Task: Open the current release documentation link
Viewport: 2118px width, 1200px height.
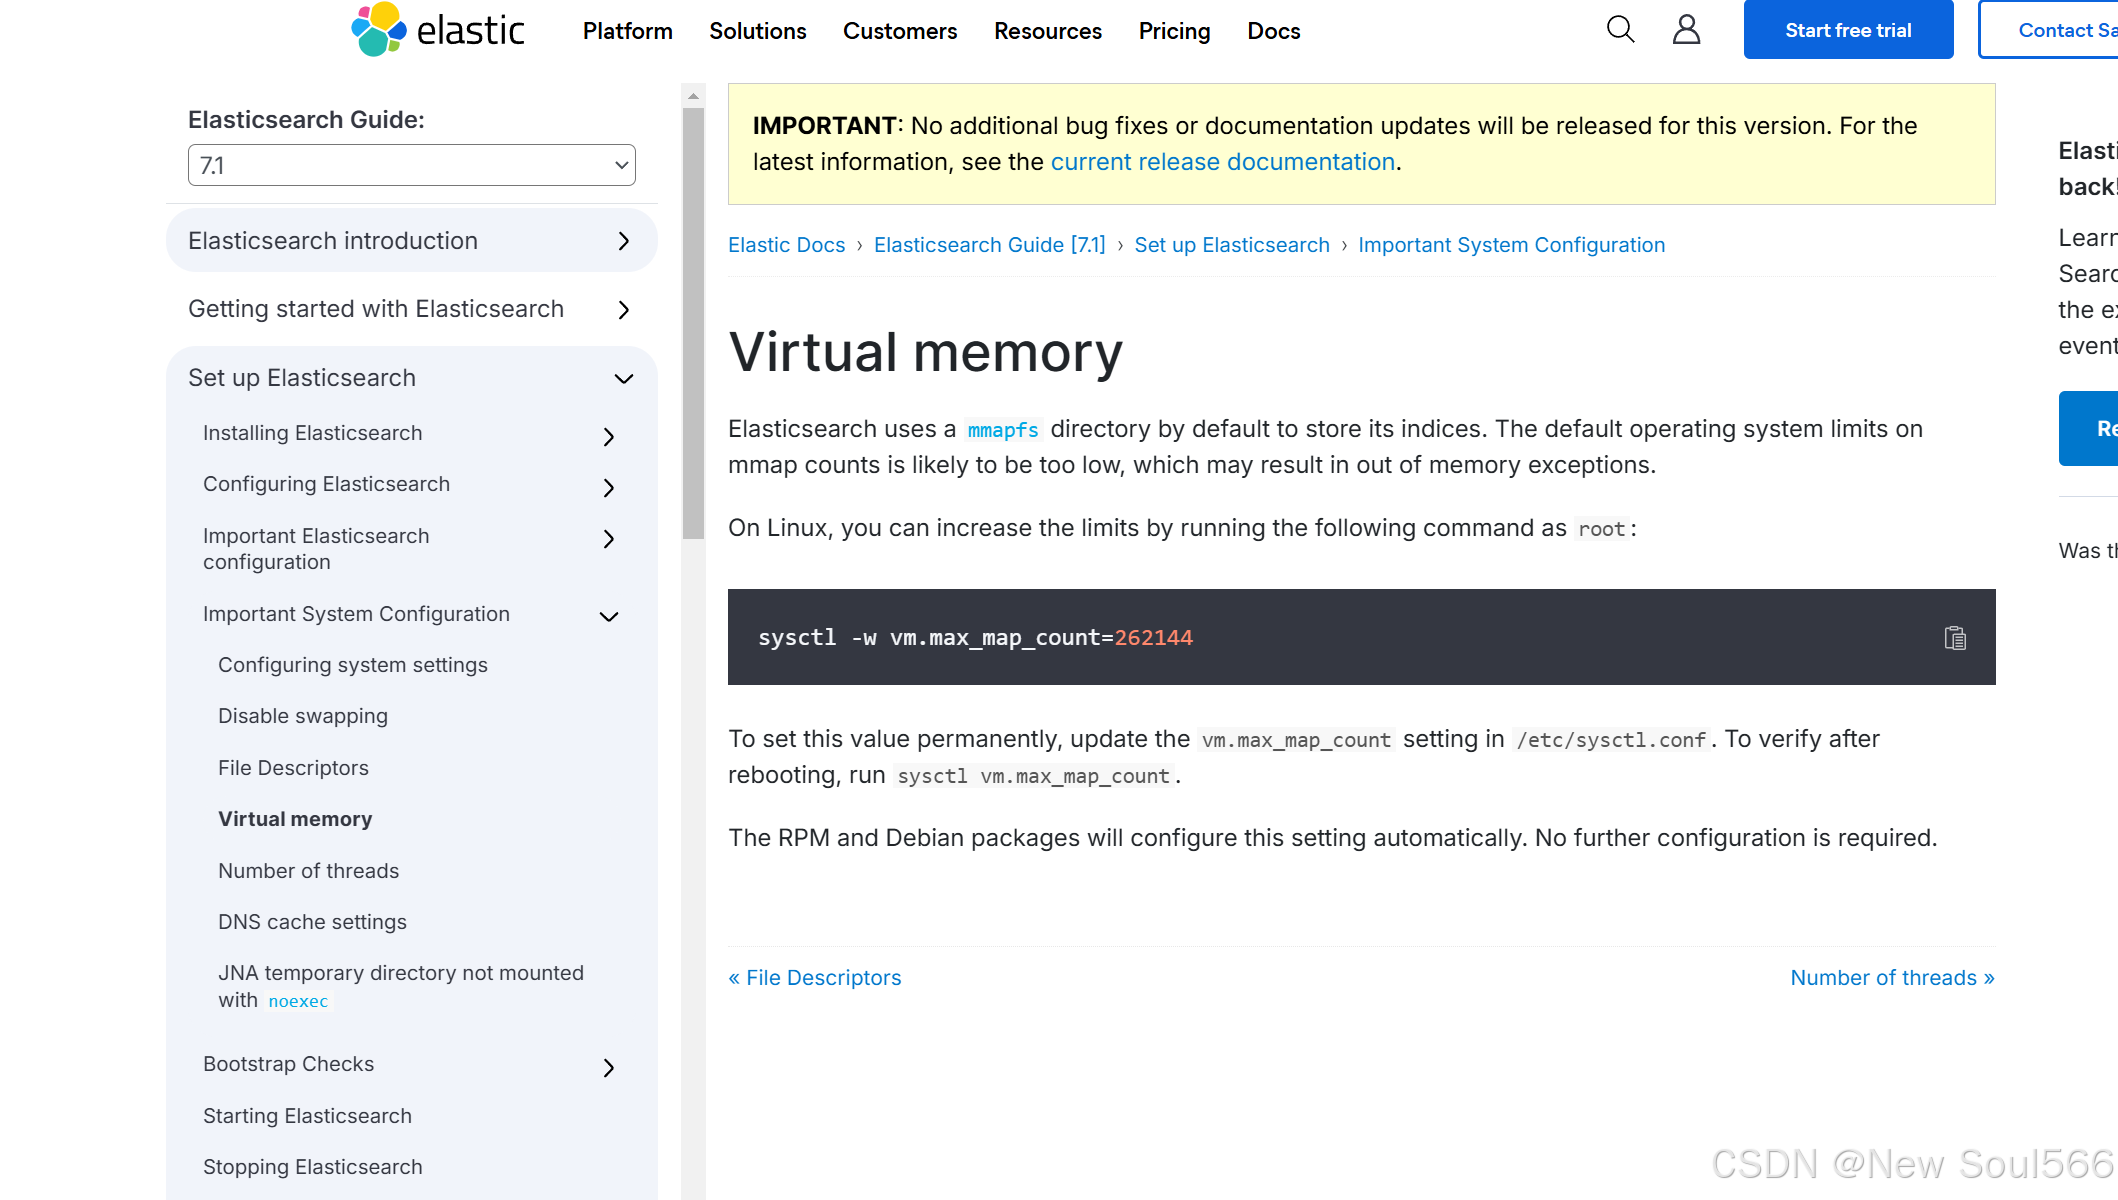Action: tap(1223, 161)
